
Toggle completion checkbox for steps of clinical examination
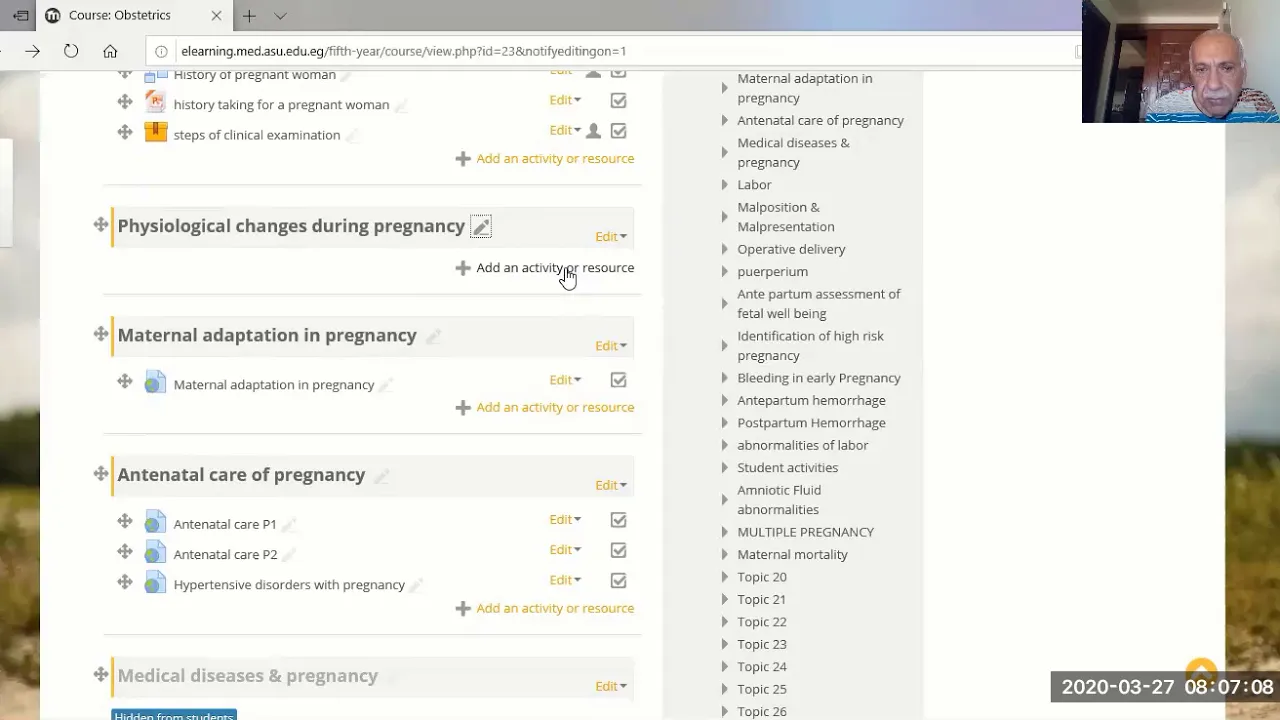point(618,131)
